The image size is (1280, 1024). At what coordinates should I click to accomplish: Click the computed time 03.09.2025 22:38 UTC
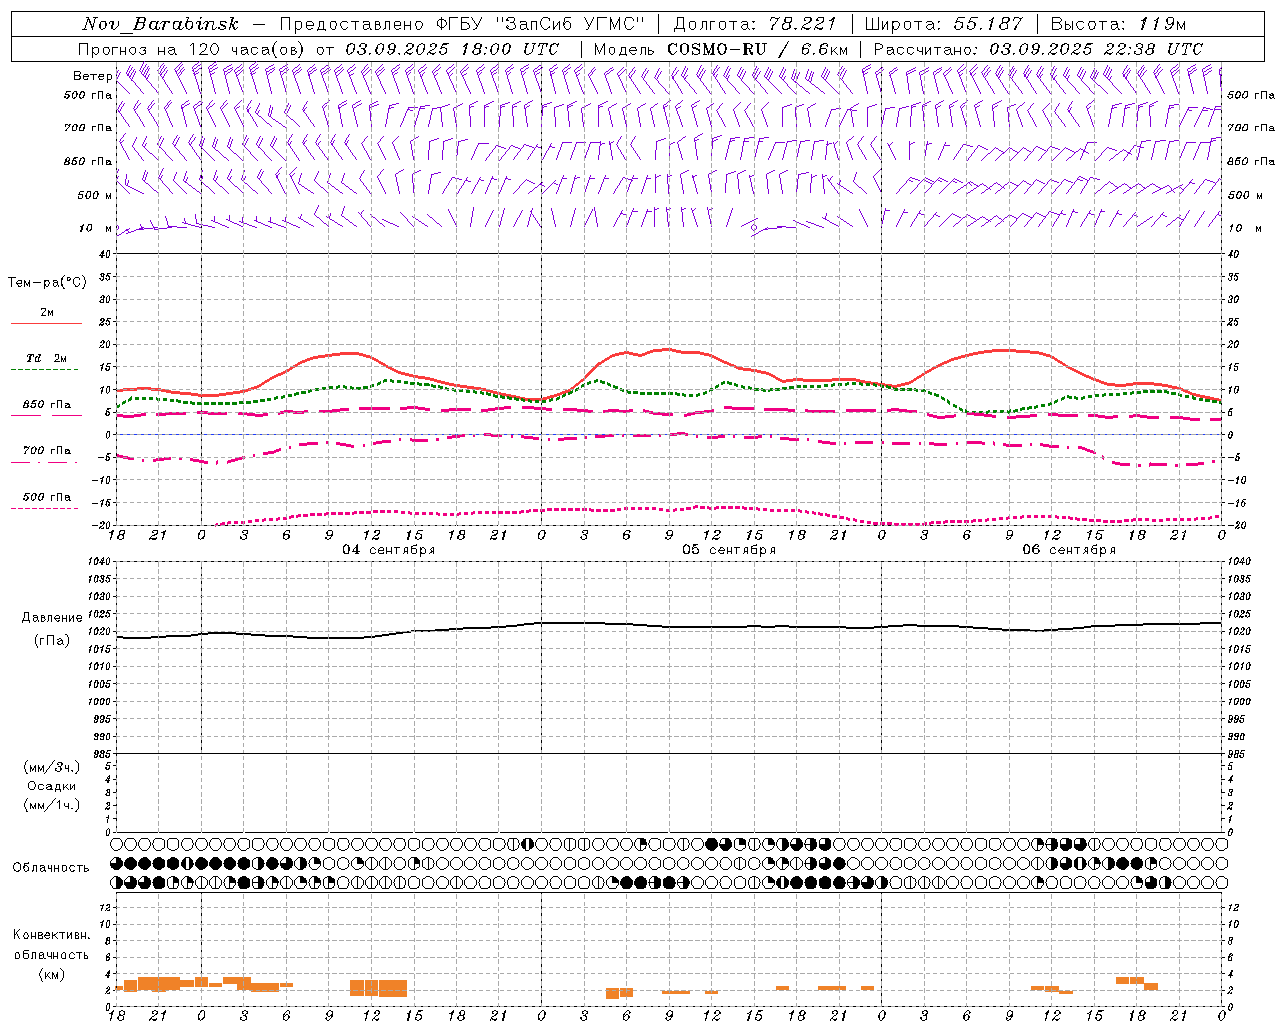point(1096,49)
